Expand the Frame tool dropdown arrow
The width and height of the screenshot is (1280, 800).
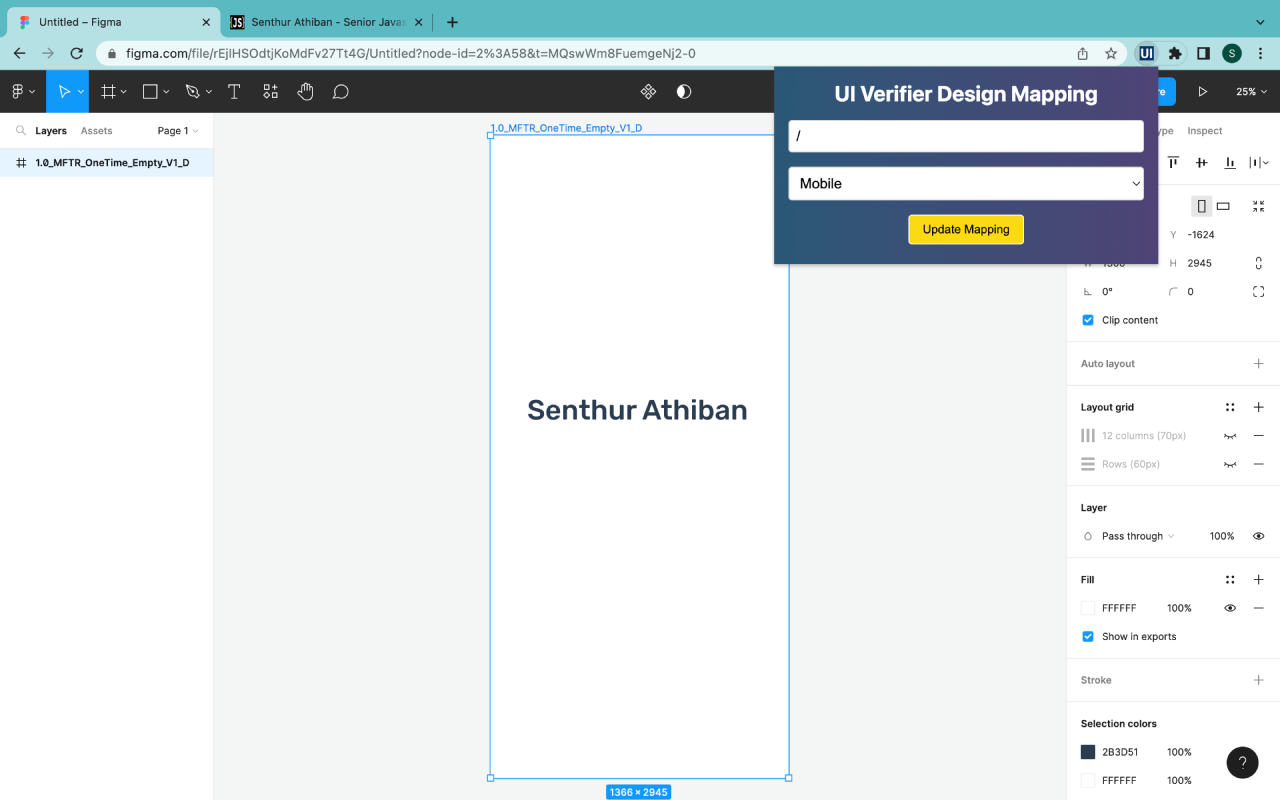pos(124,92)
